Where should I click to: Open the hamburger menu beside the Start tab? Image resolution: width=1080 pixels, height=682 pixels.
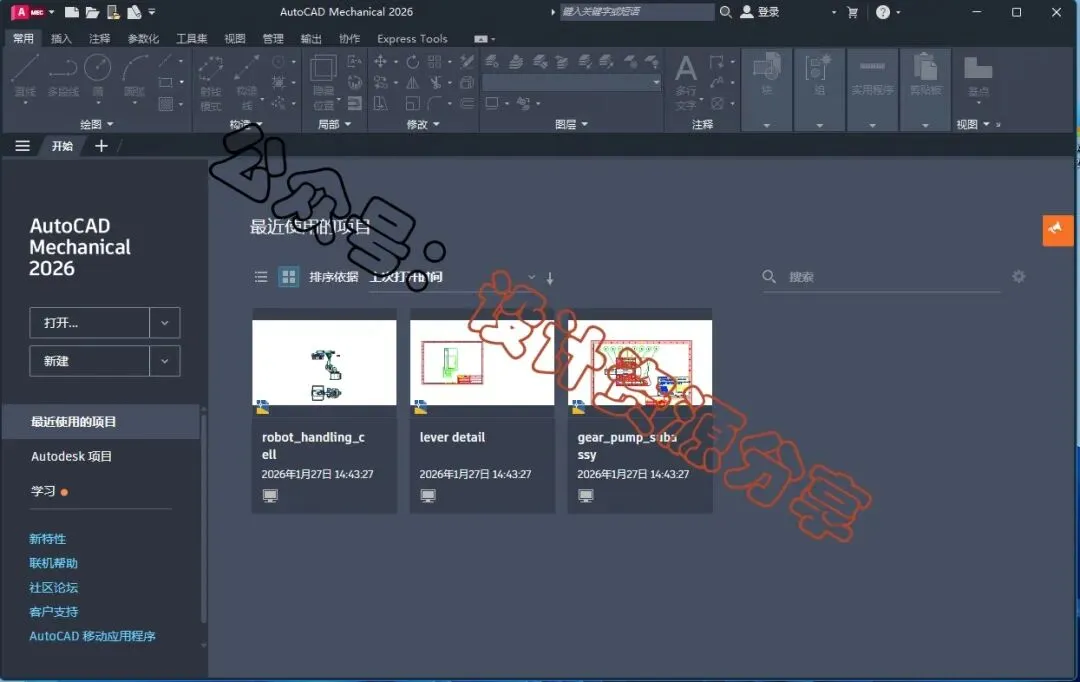[22, 146]
